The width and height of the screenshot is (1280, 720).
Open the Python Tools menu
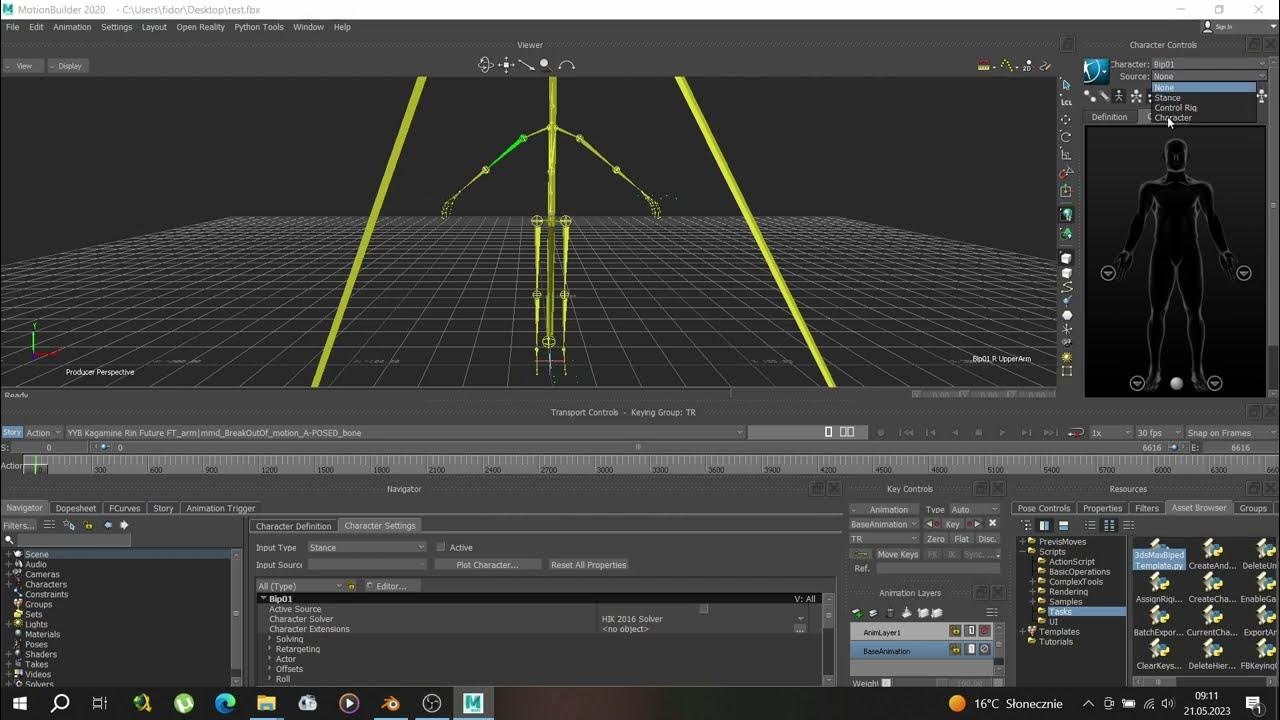click(259, 27)
